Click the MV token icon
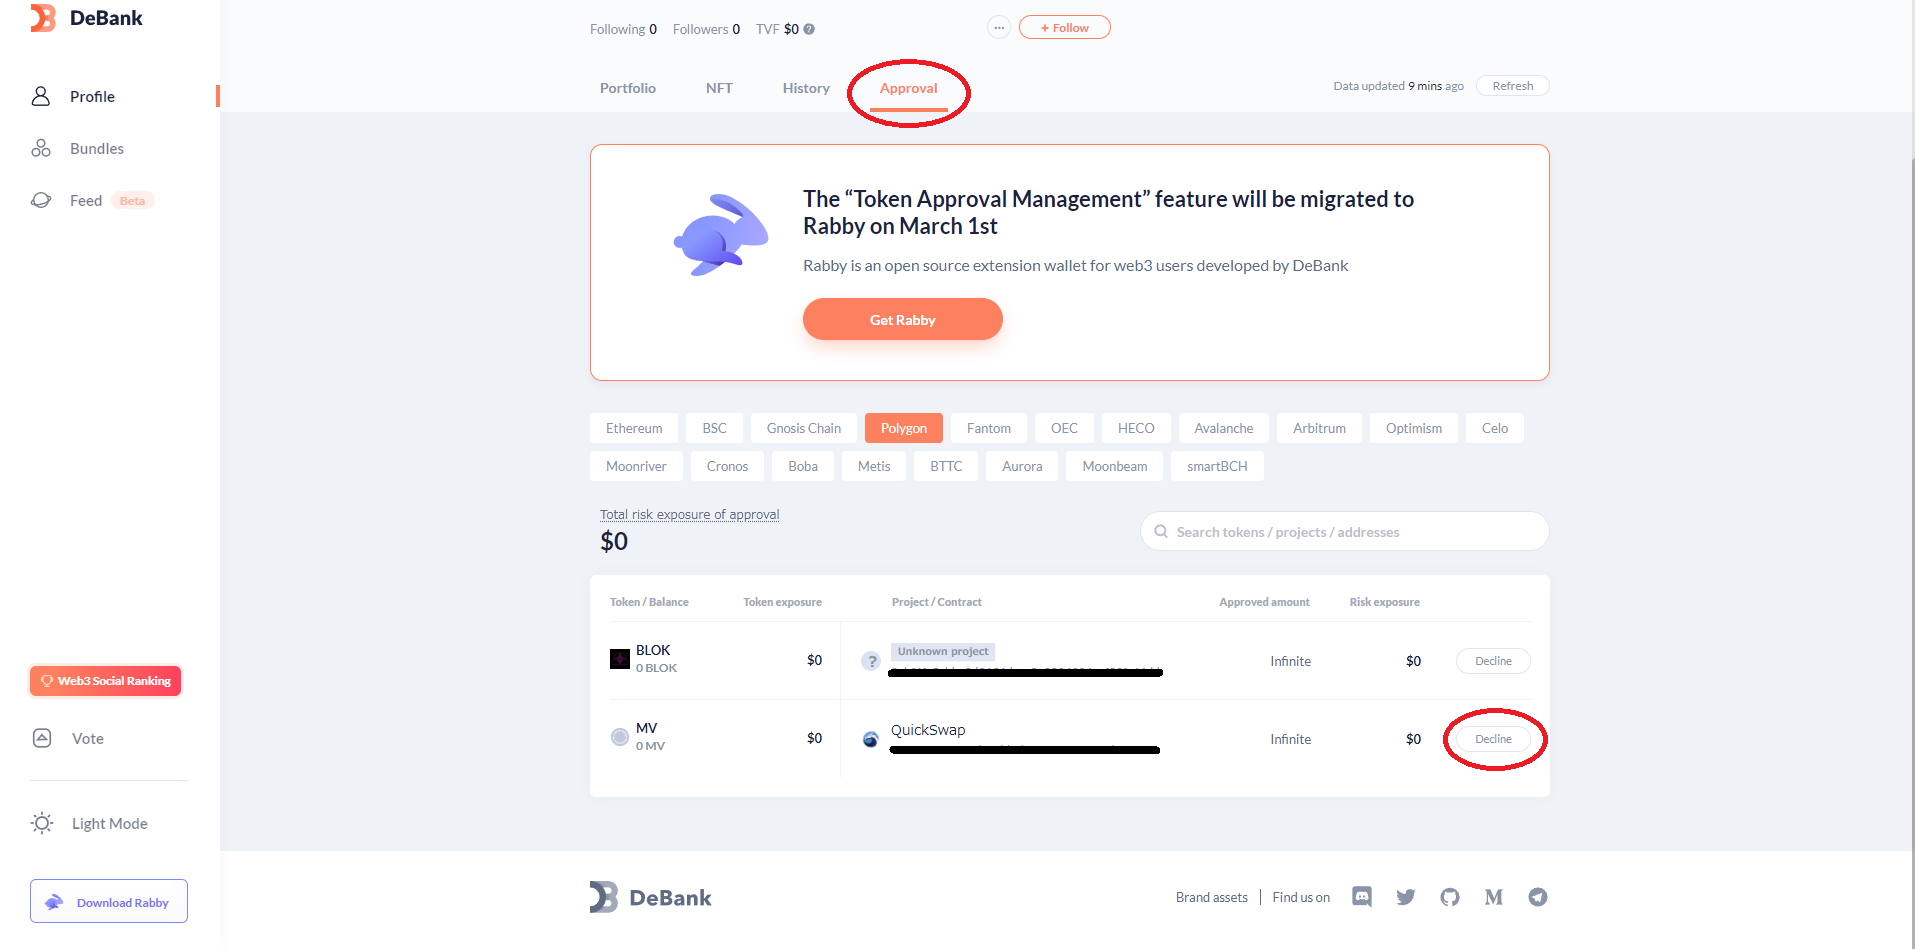Viewport: 1915px width, 949px height. pos(620,737)
